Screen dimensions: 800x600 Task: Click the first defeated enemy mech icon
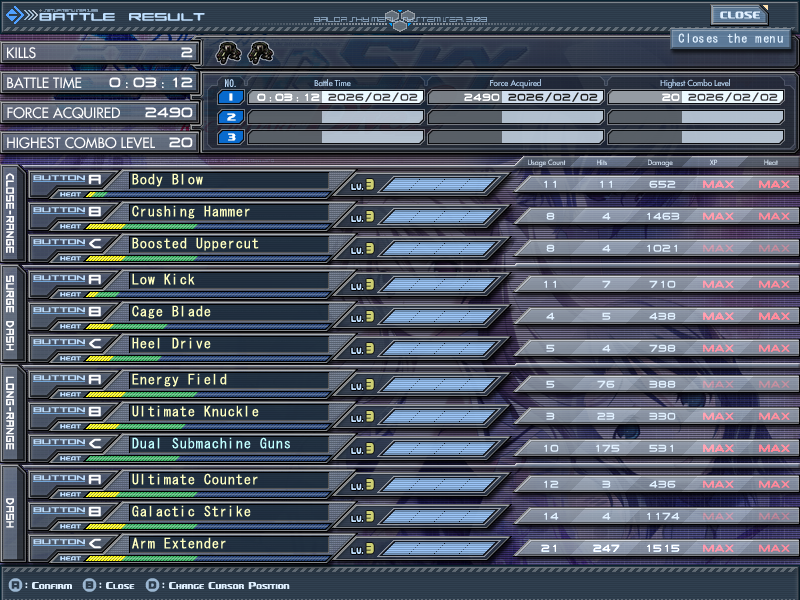230,52
